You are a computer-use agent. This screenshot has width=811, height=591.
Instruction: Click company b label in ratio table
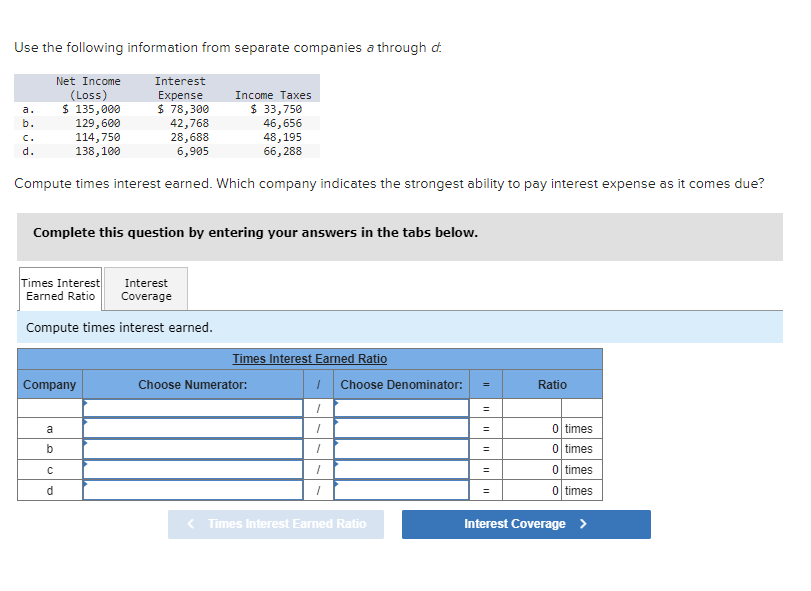tap(50, 449)
